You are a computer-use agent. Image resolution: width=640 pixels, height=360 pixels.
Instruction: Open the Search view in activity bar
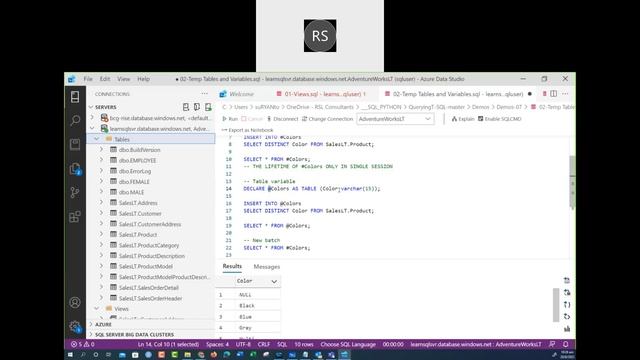pyautogui.click(x=75, y=120)
